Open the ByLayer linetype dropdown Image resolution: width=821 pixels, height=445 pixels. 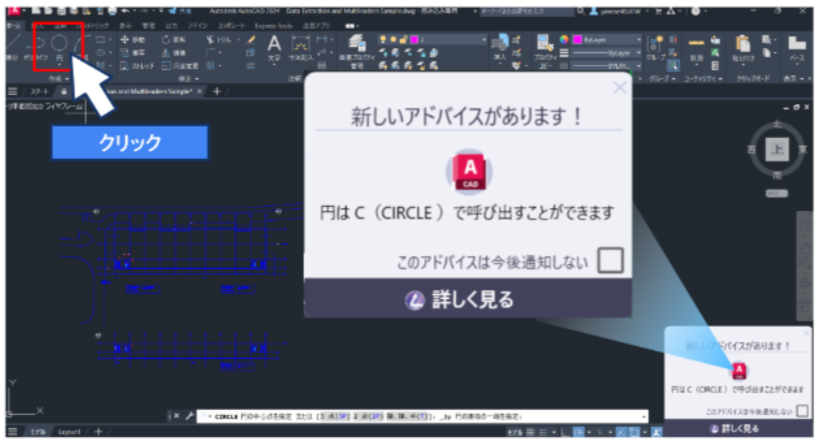click(x=638, y=66)
